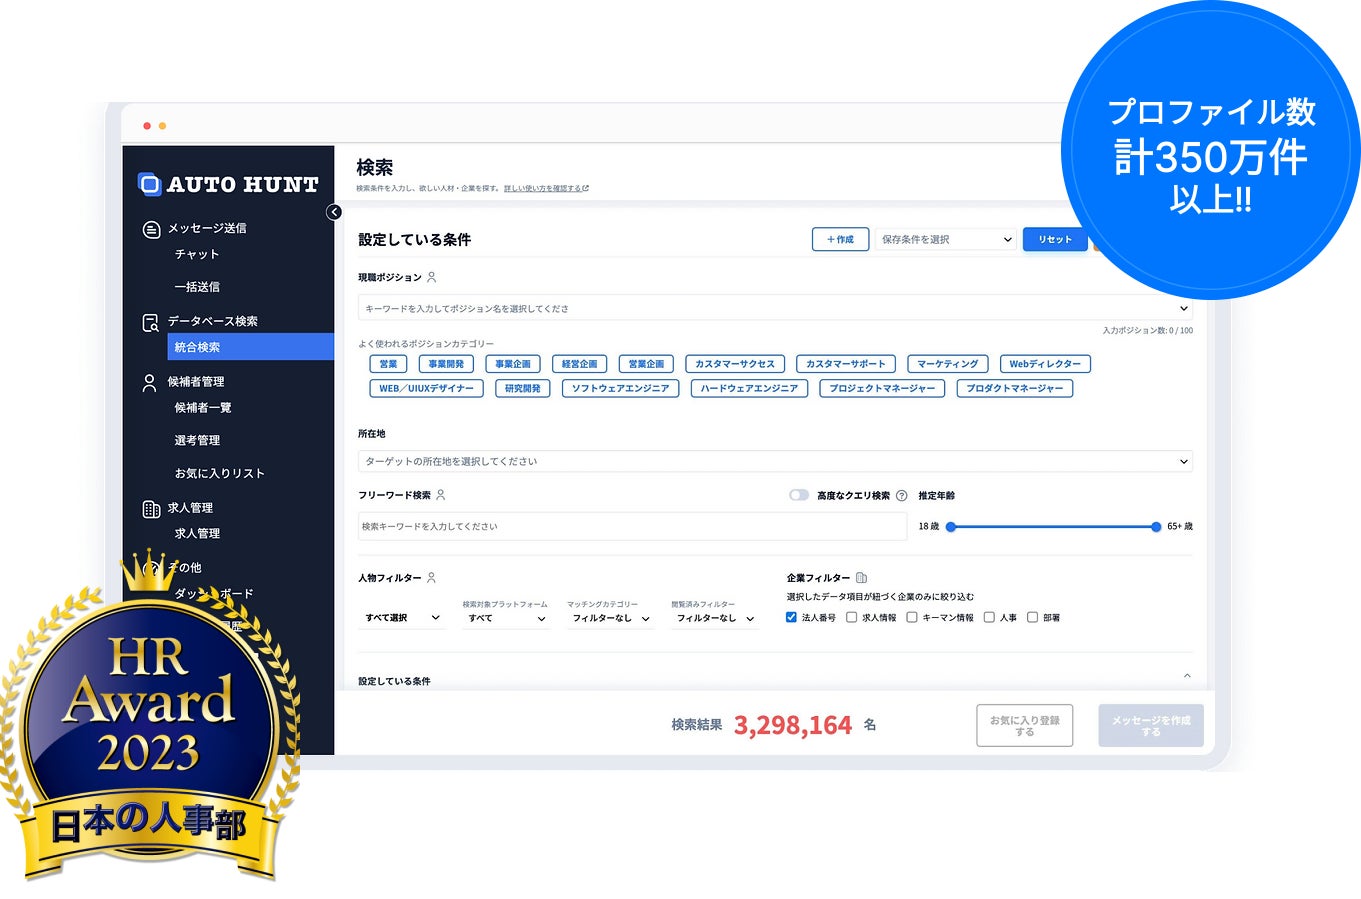The width and height of the screenshot is (1361, 899).
Task: Click the 候補者管理 person icon
Action: point(150,383)
